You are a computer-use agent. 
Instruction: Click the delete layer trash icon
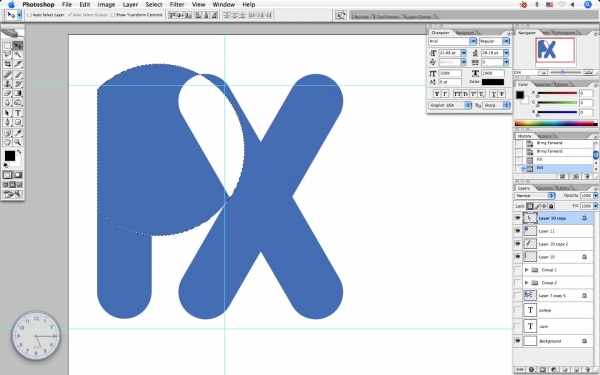(588, 370)
